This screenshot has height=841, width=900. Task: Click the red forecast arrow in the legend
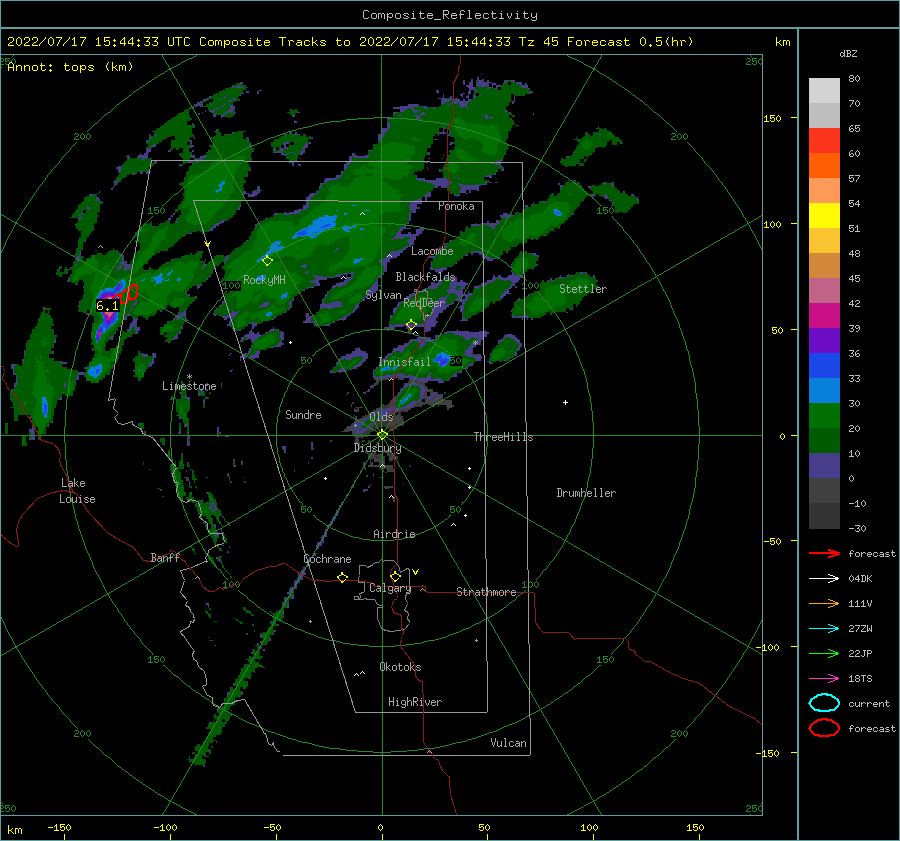pyautogui.click(x=824, y=553)
